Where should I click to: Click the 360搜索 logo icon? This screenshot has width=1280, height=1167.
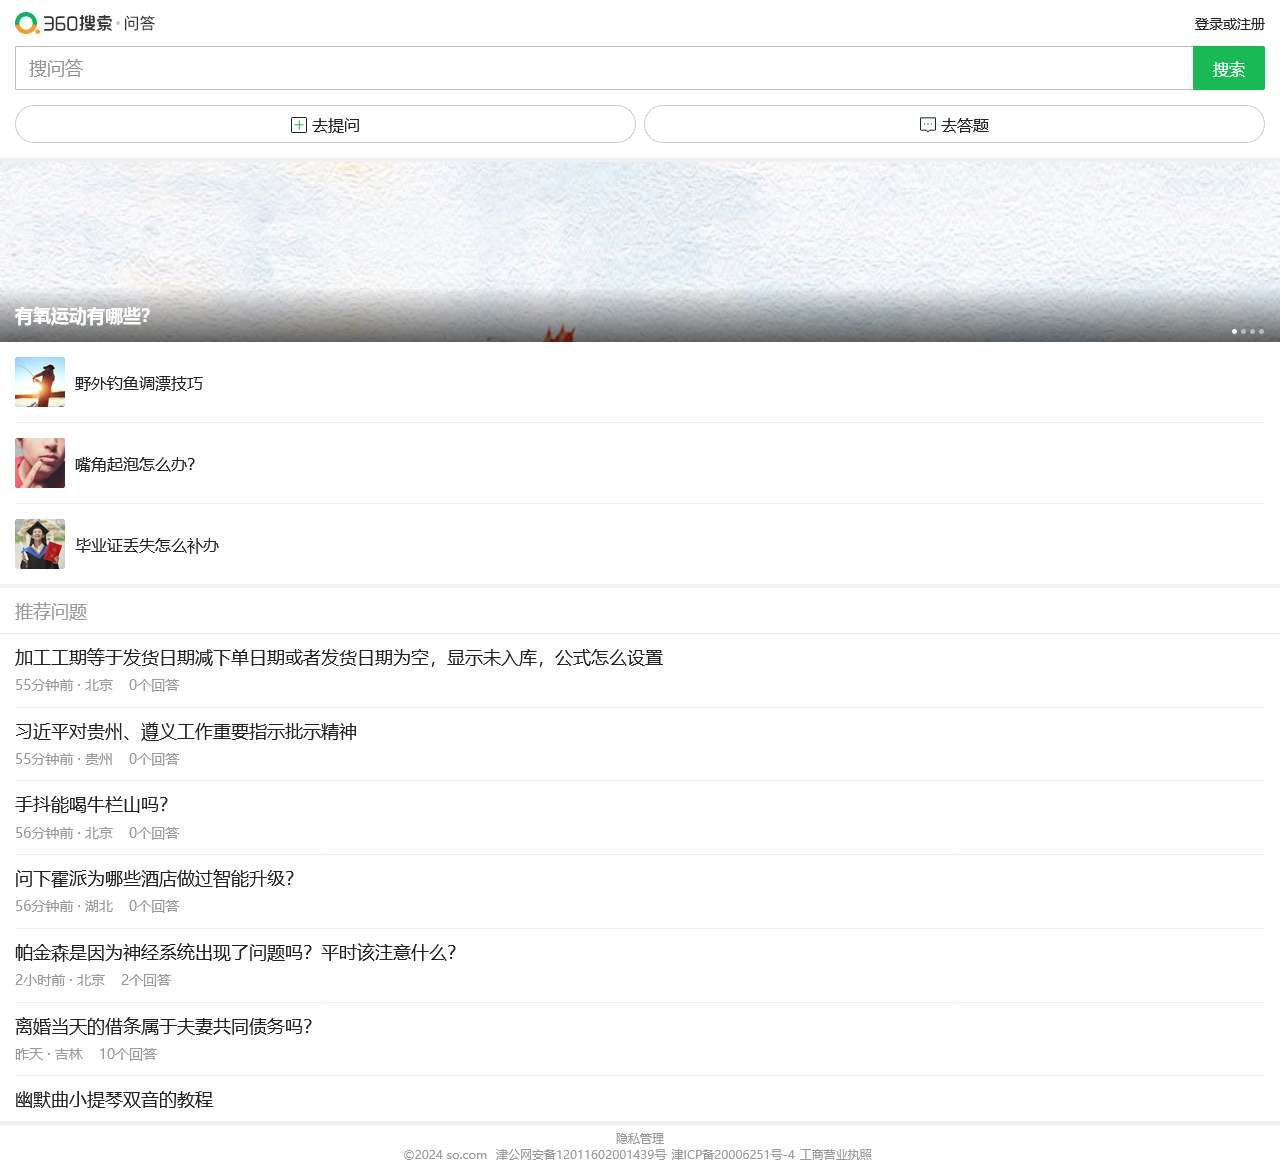click(x=64, y=23)
